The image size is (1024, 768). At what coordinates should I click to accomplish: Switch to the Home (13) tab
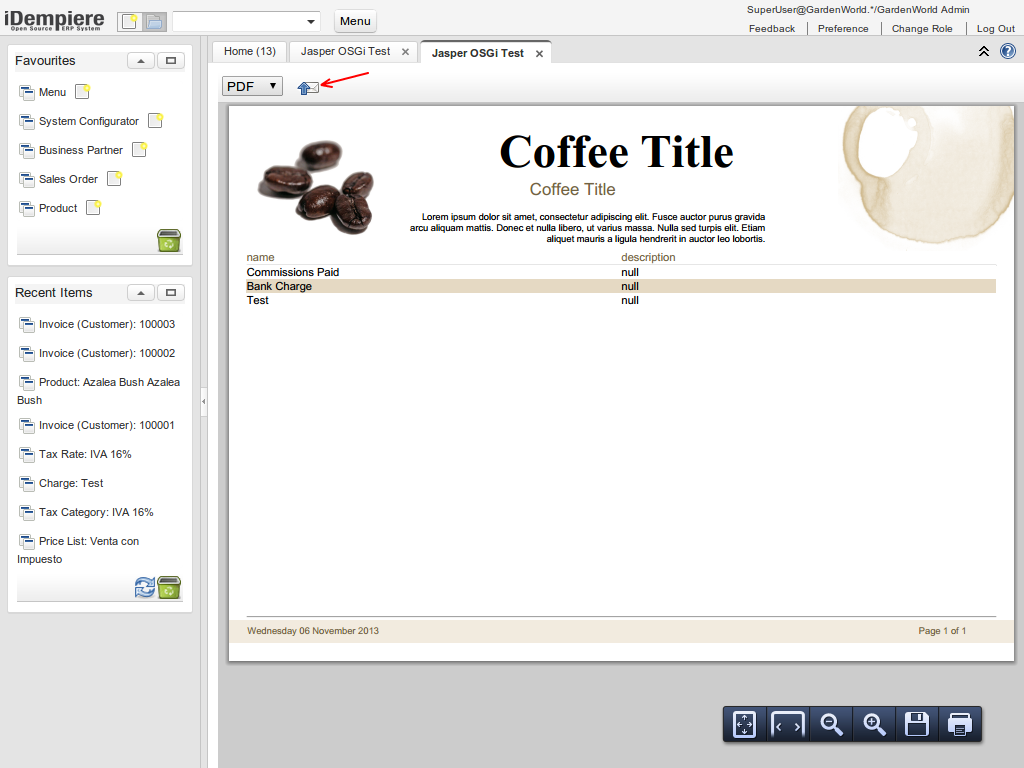click(249, 51)
